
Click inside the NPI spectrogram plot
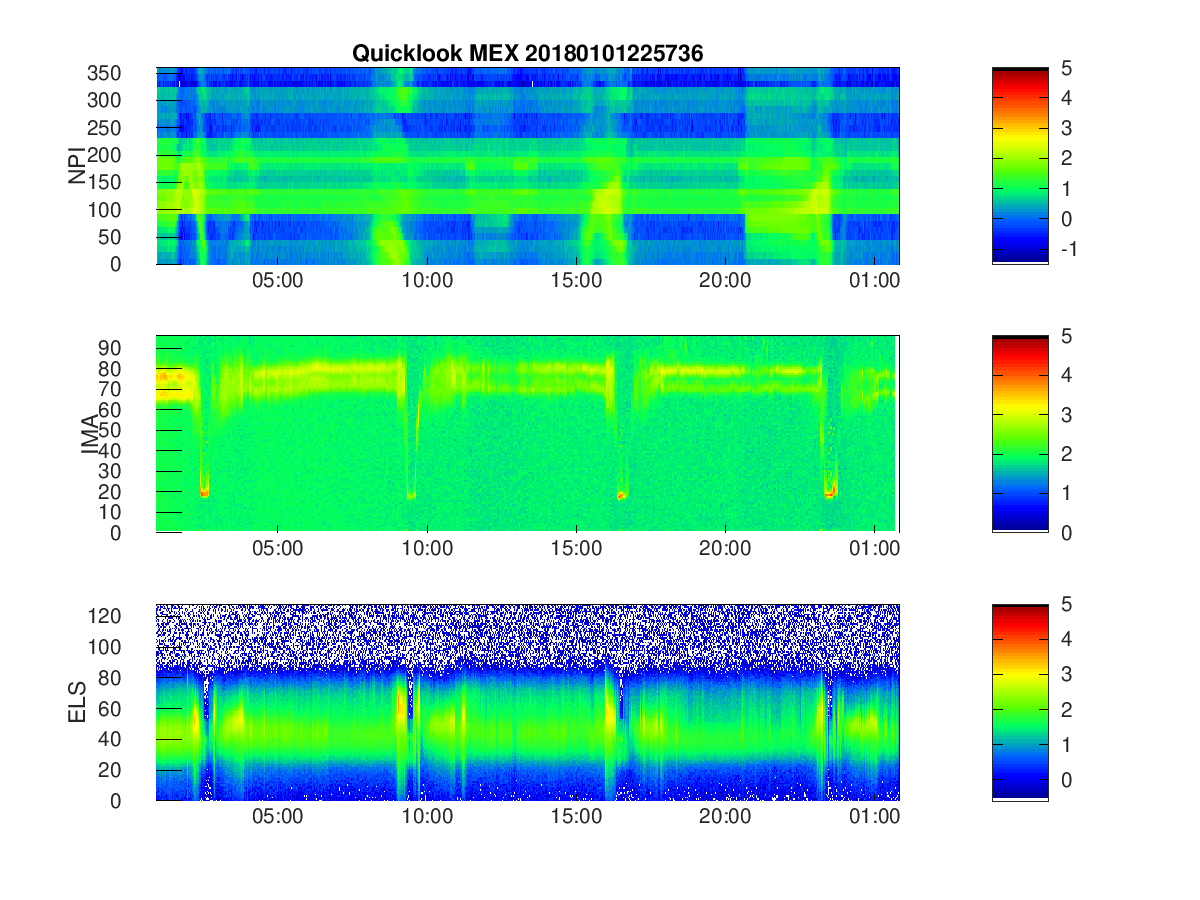(x=528, y=165)
